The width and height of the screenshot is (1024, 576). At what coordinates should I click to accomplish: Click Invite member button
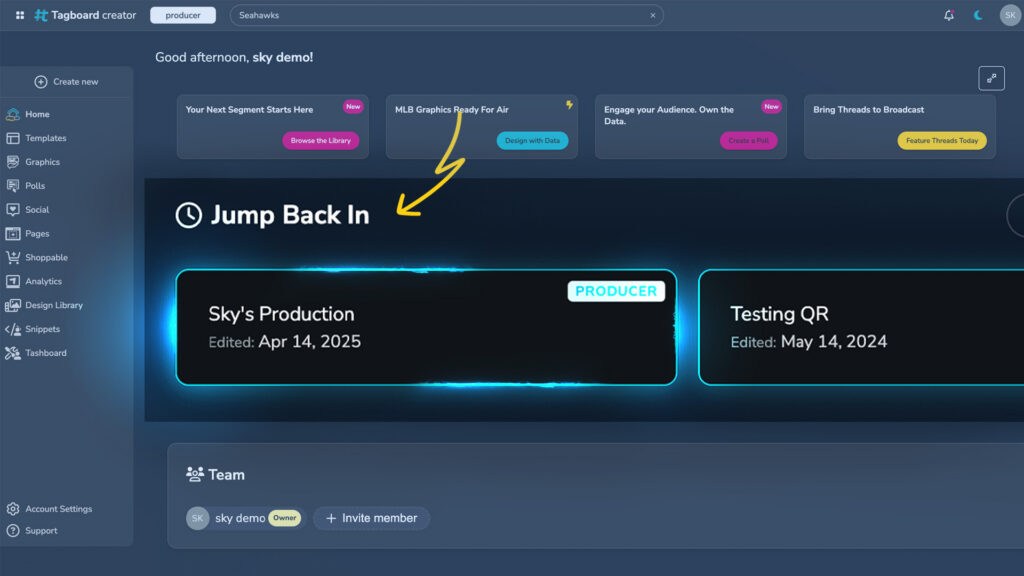[372, 519]
